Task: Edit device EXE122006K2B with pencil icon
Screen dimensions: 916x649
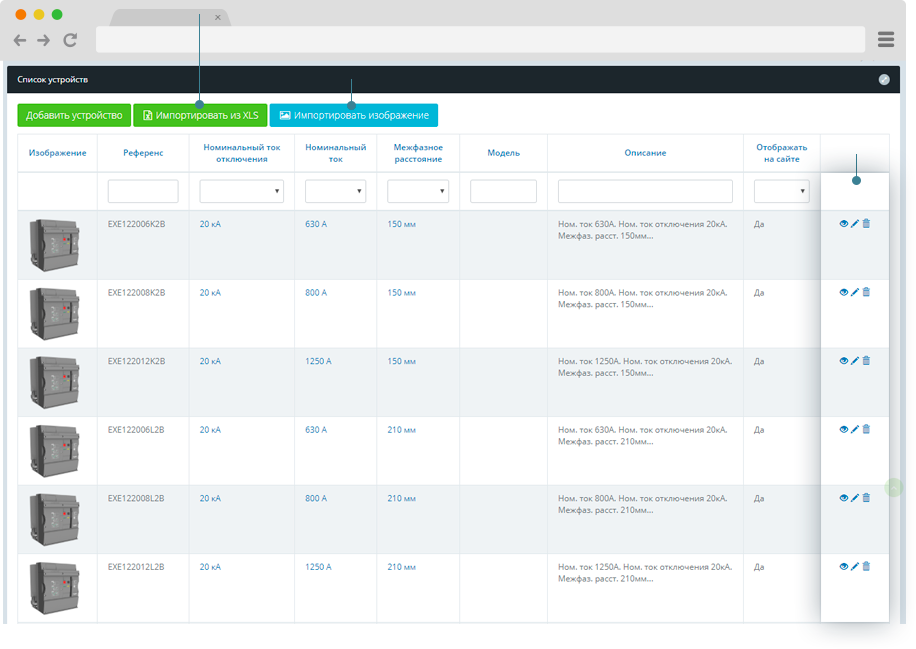Action: pyautogui.click(x=855, y=224)
